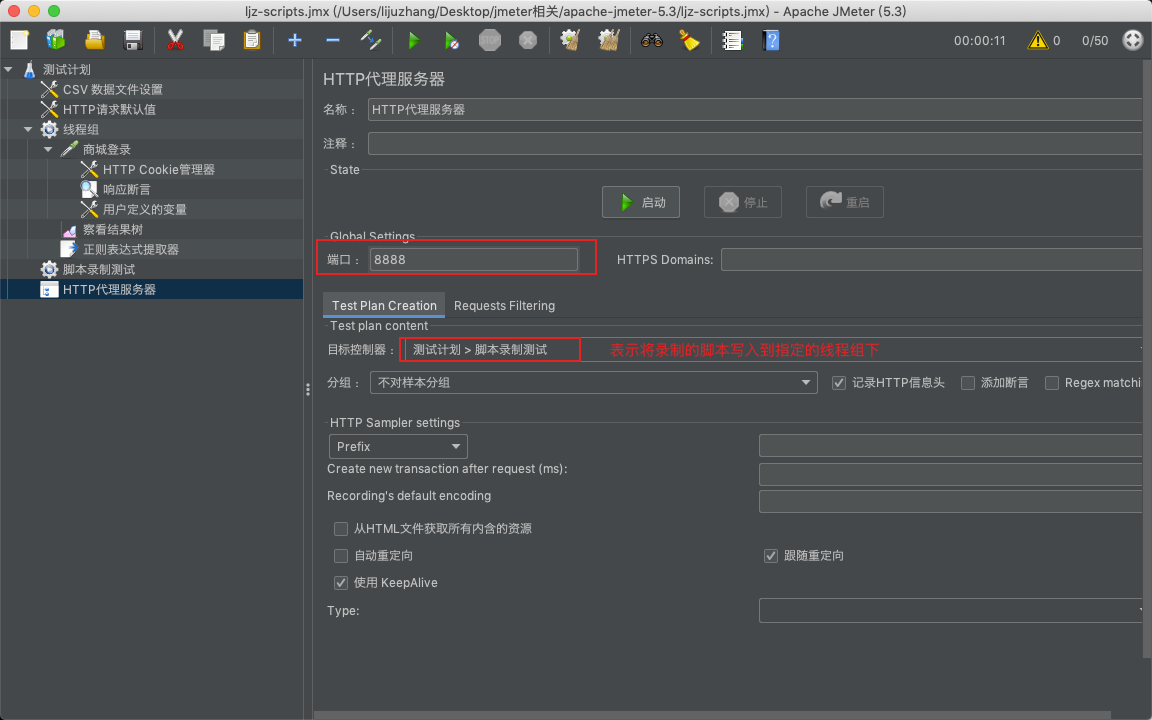Enable 自动重定向 checkbox
1152x720 pixels.
coord(341,555)
